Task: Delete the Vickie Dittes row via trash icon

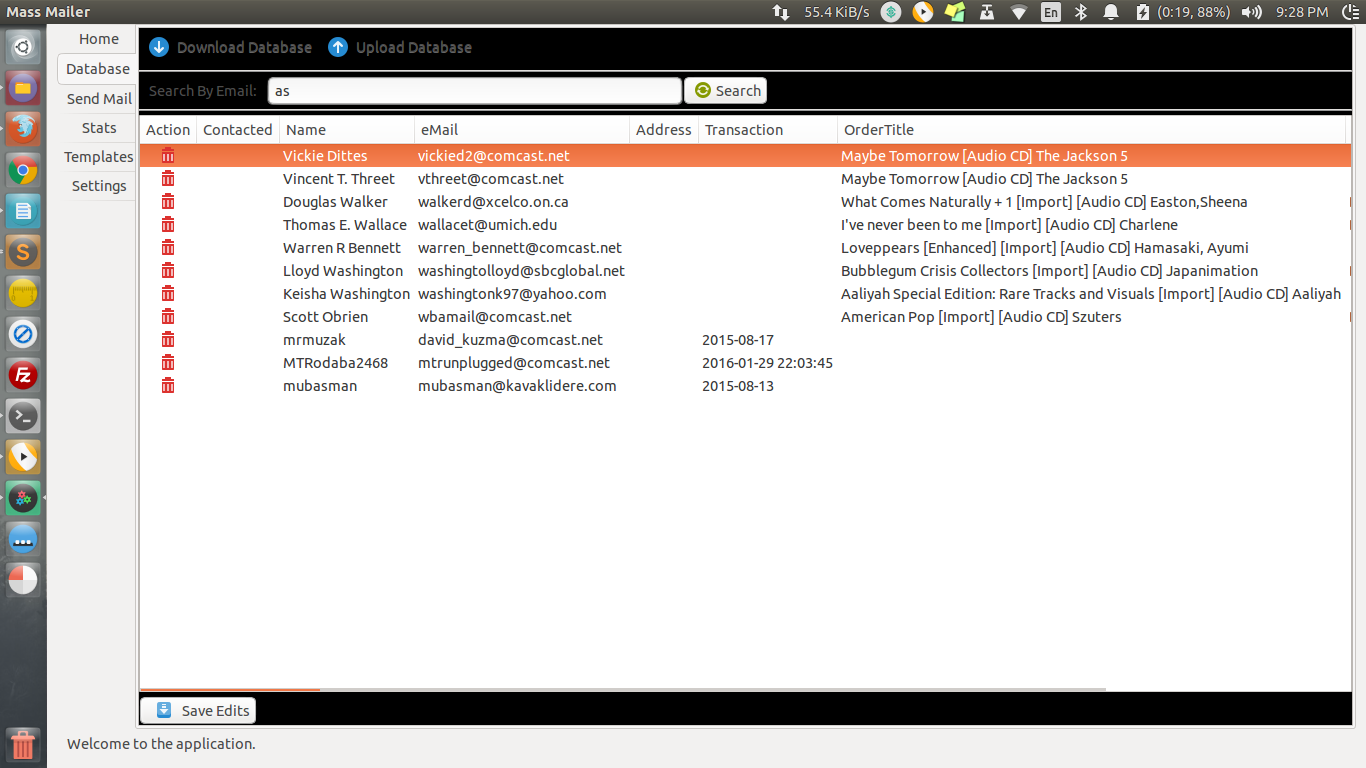Action: coord(168,156)
